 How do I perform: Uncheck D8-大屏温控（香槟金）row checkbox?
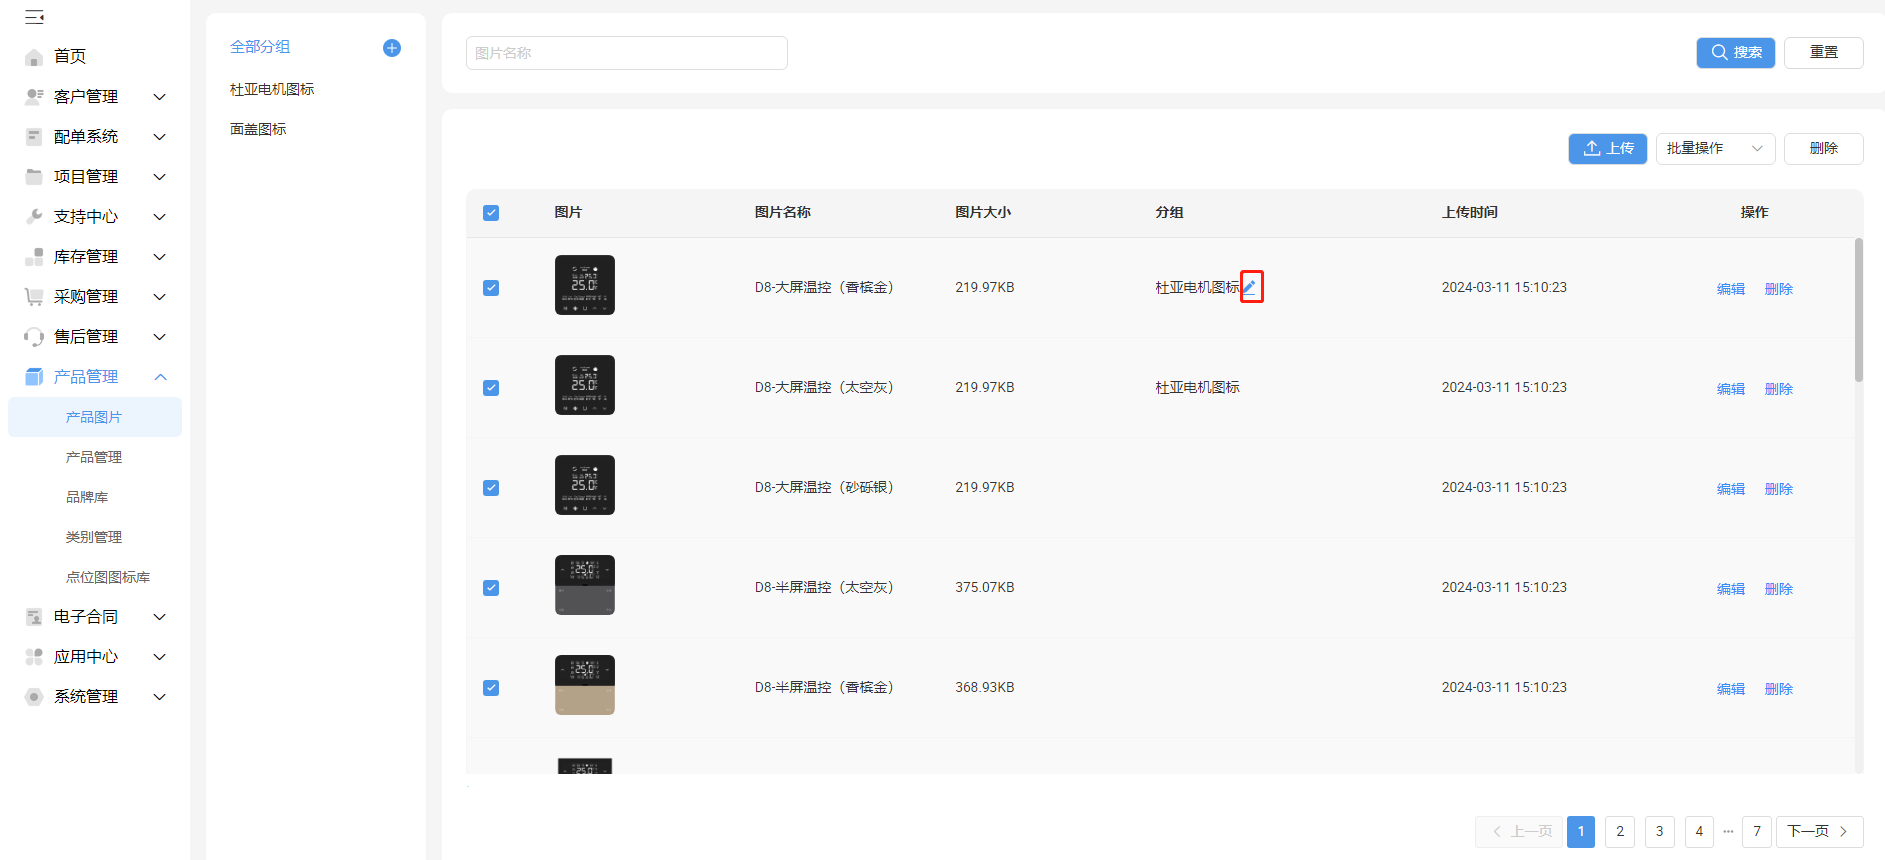491,288
